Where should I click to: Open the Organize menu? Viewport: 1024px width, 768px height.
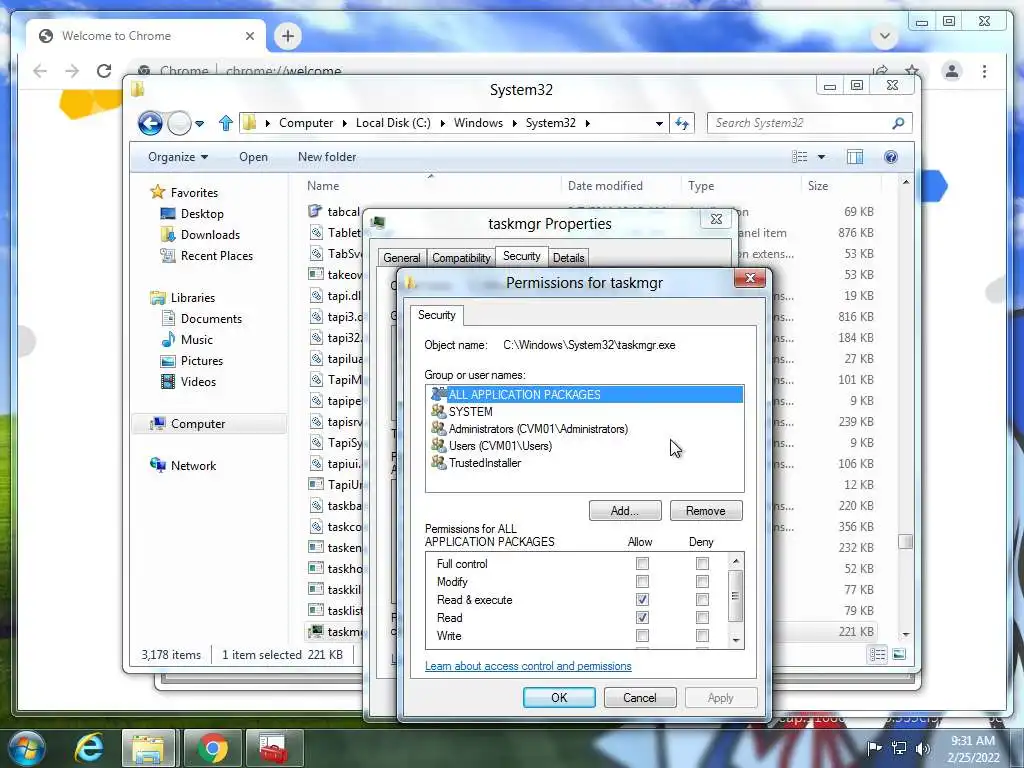point(178,157)
